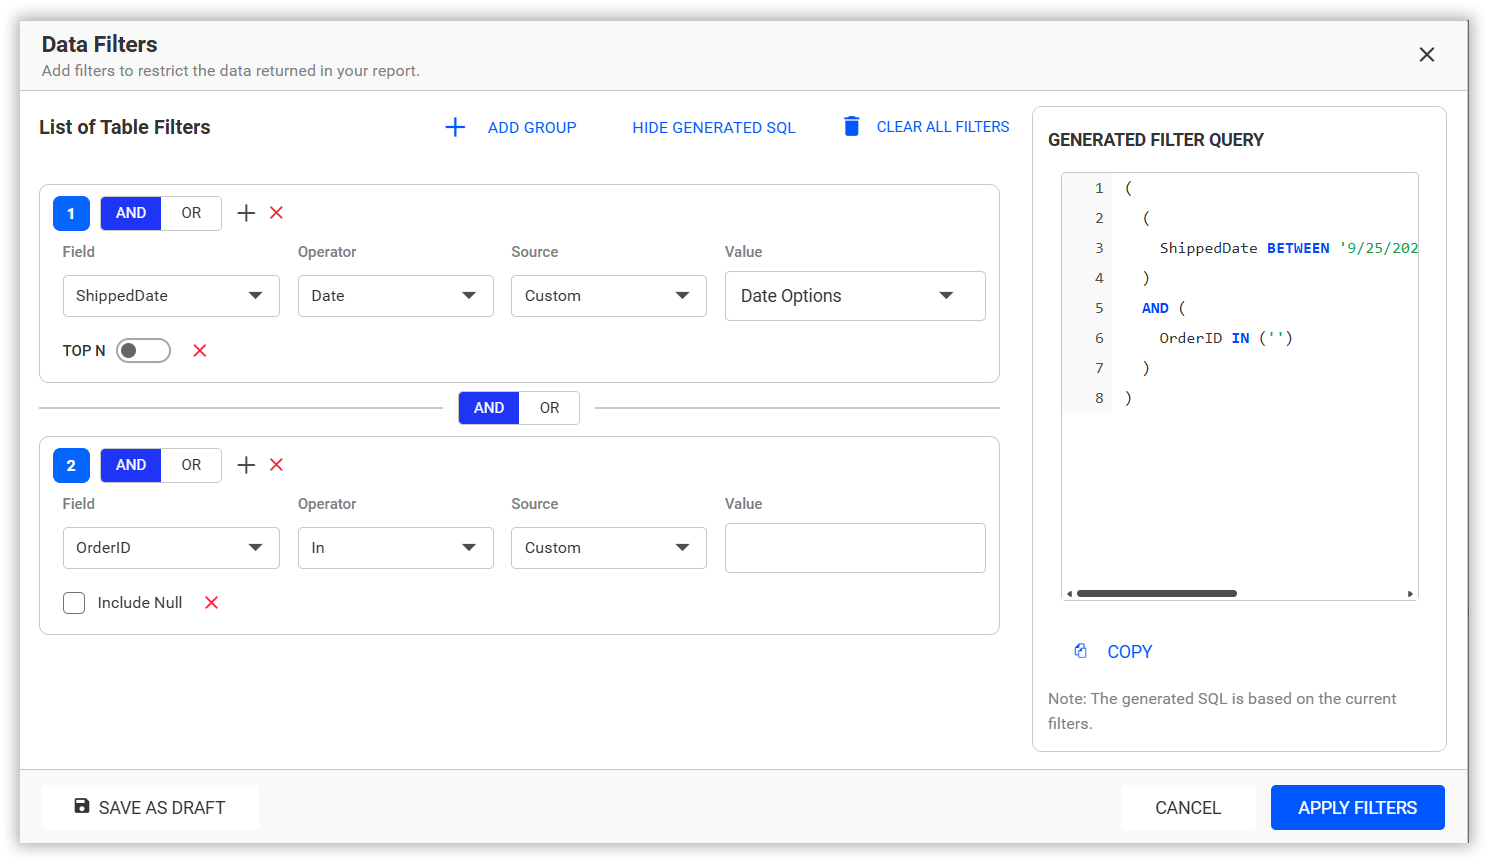Click the SQL scrollbar left arrow
The height and width of the screenshot is (863, 1489).
tap(1069, 594)
